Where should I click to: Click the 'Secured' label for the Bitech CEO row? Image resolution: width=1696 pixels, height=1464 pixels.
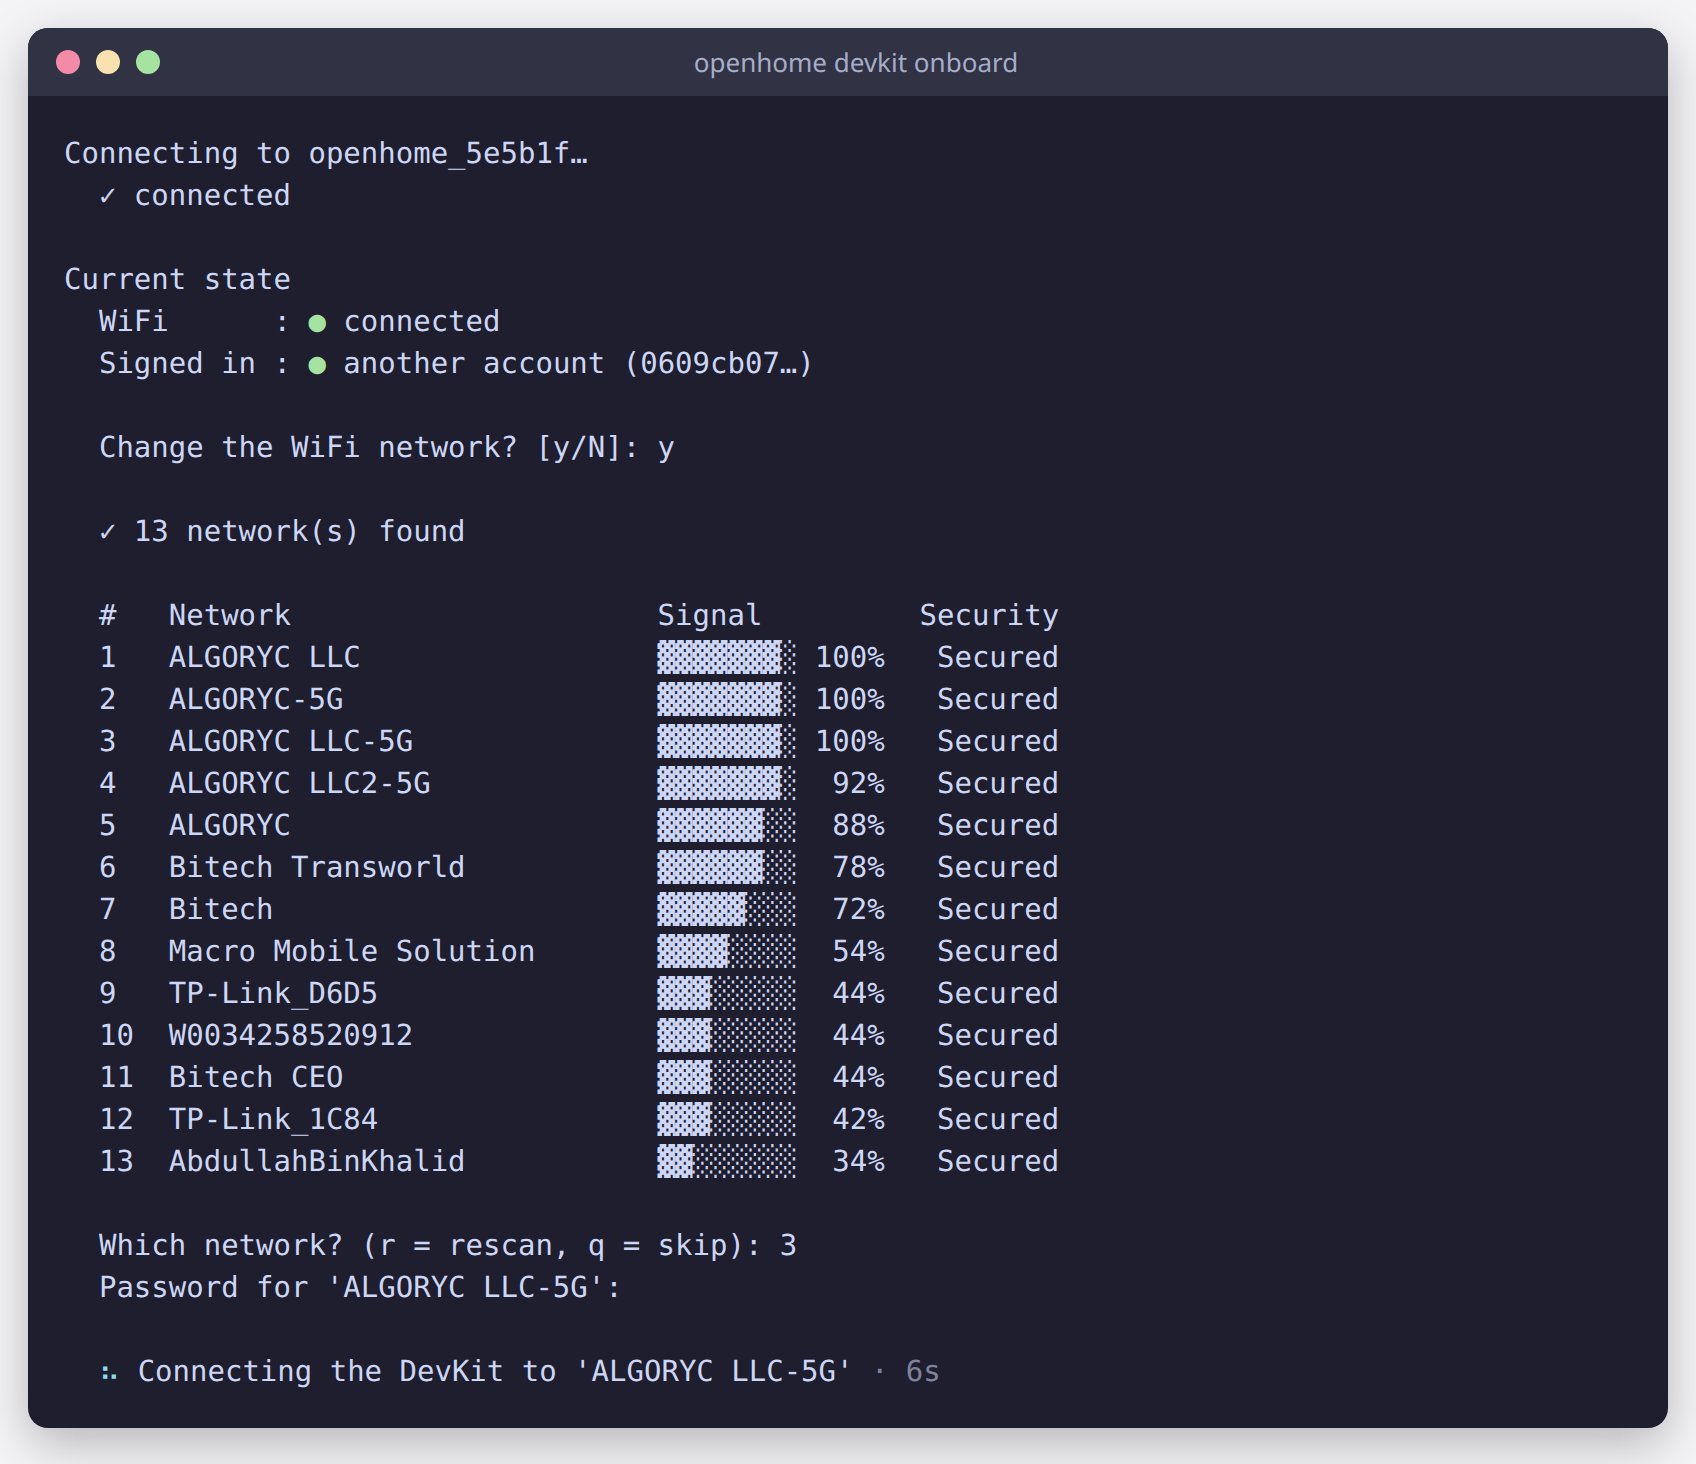point(998,1077)
